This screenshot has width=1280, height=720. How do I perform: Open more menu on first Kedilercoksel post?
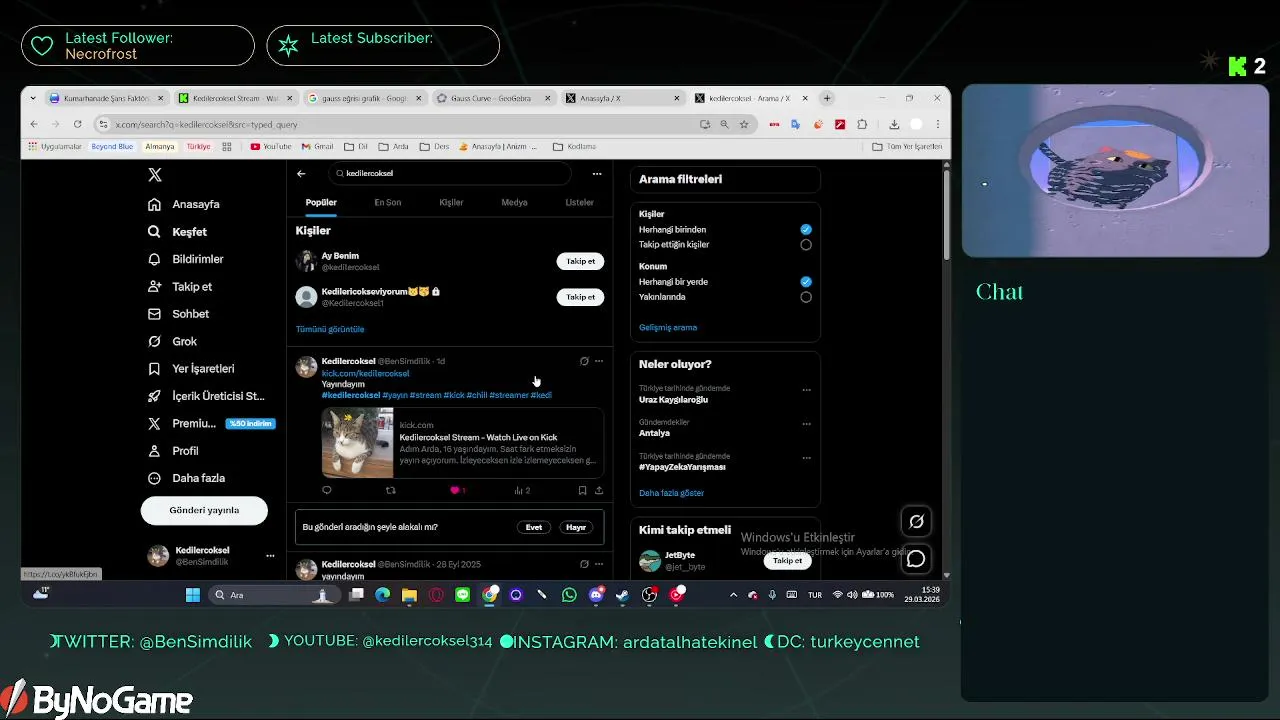coord(599,361)
